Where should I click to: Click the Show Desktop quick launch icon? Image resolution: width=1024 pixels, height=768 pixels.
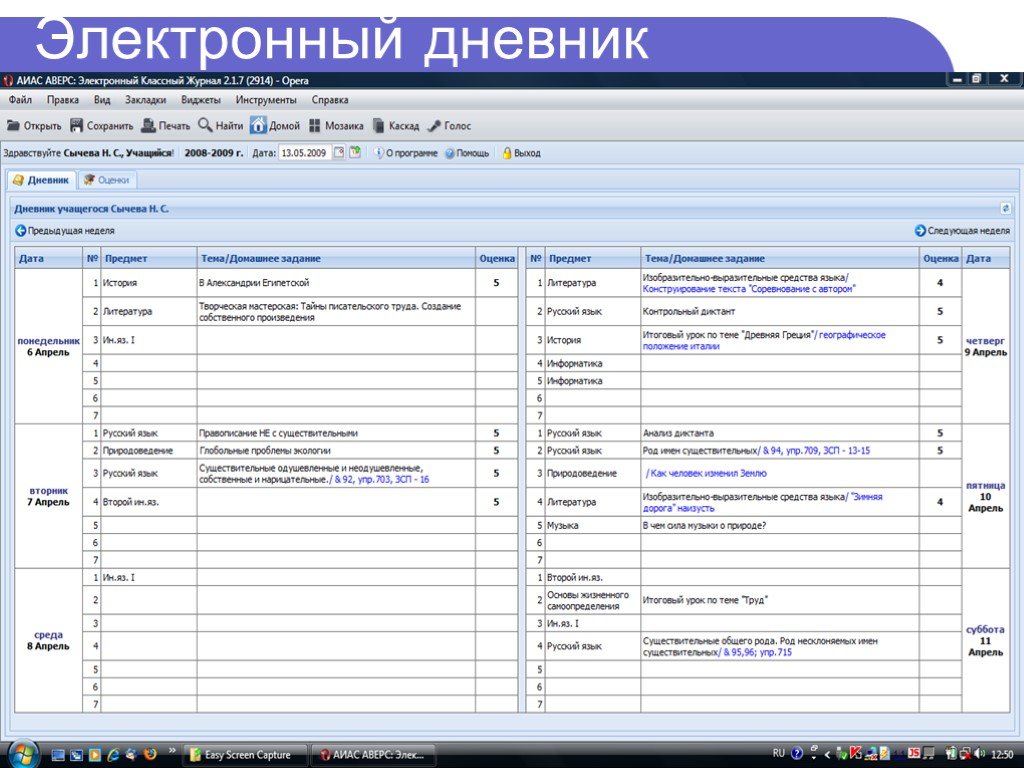(x=58, y=755)
